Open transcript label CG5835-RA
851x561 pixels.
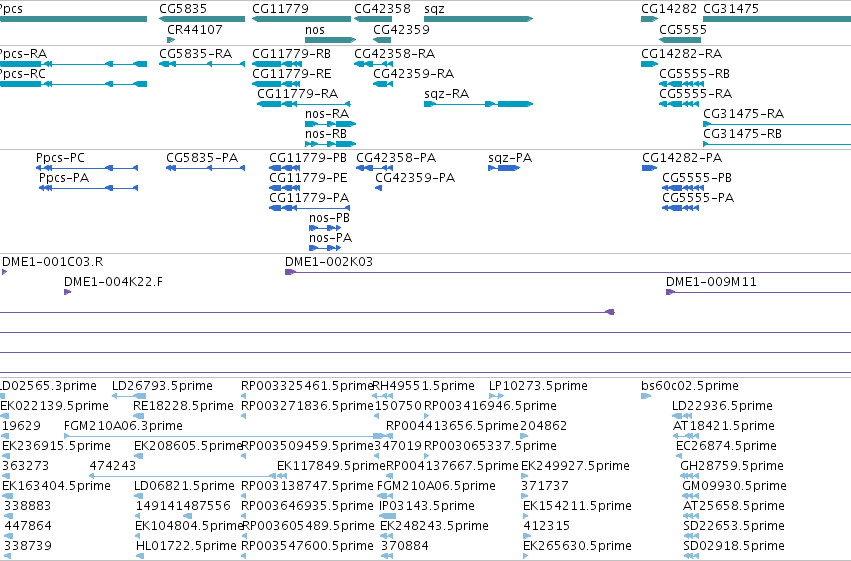tap(195, 54)
